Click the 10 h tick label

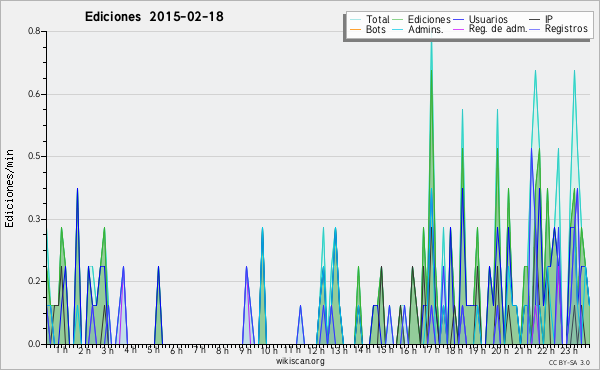pos(269,350)
